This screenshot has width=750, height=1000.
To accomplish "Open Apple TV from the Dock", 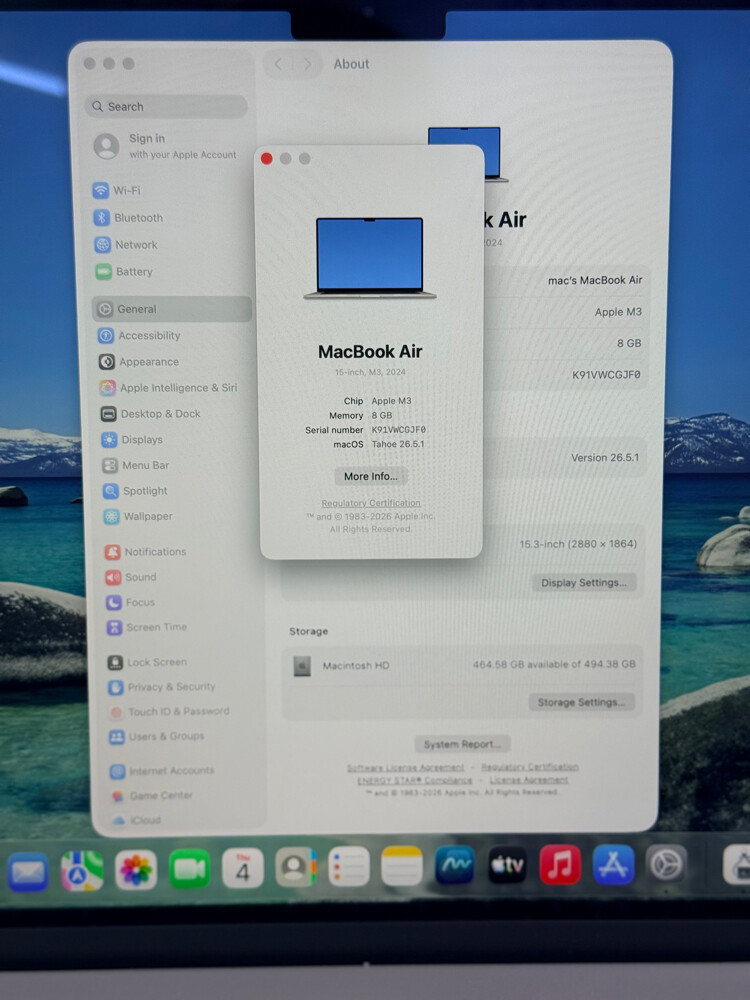I will point(508,865).
